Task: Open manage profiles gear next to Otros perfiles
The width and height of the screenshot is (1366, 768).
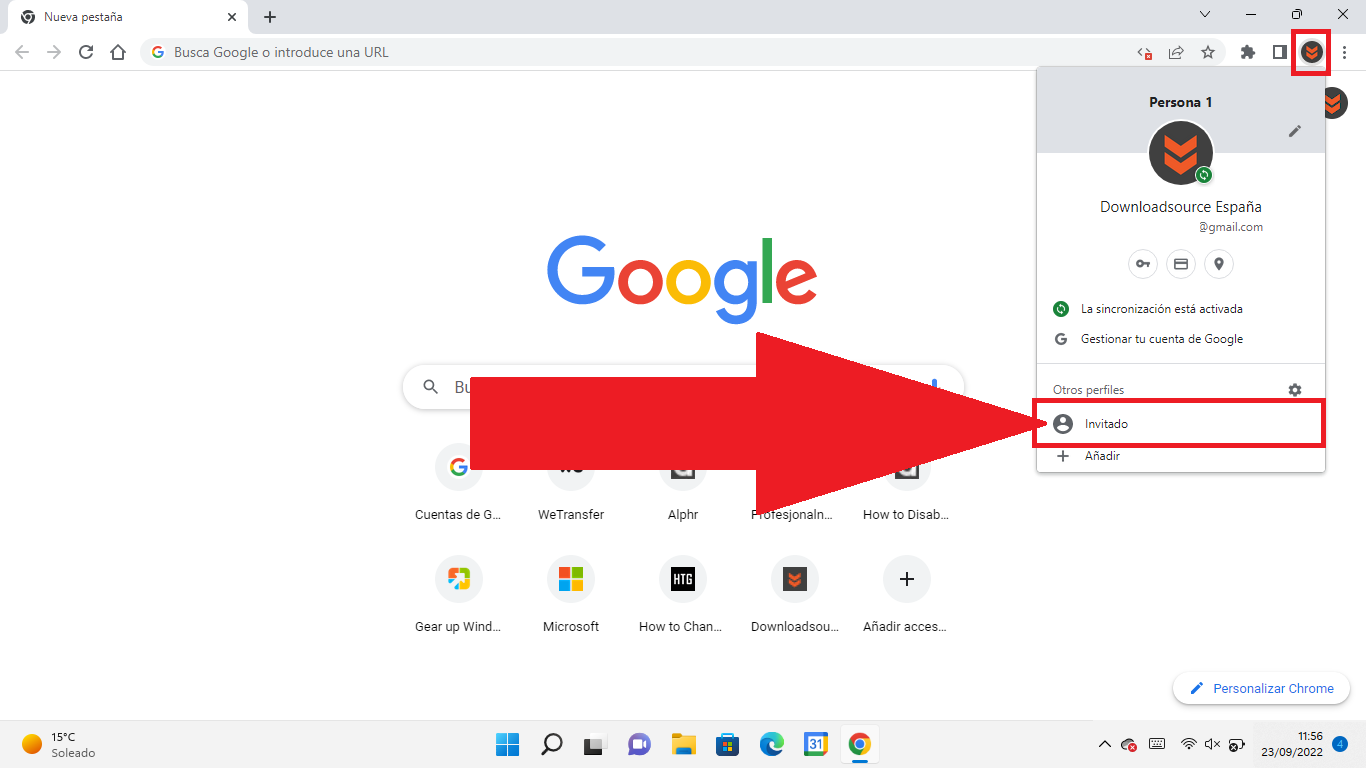Action: pyautogui.click(x=1295, y=390)
